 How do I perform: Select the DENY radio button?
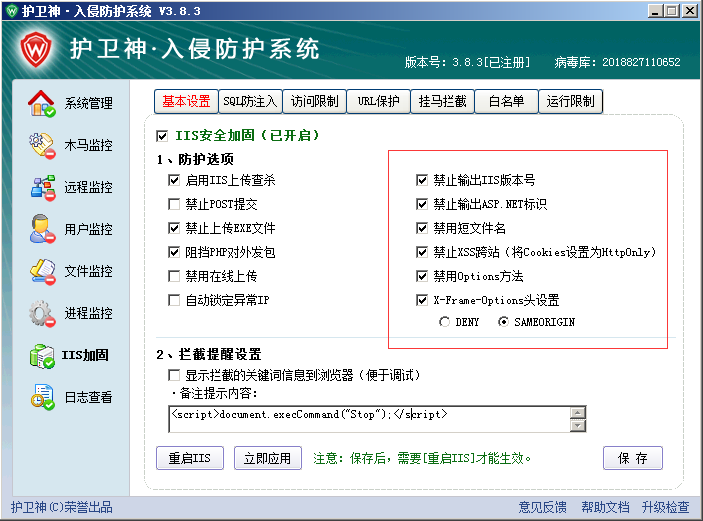[444, 322]
